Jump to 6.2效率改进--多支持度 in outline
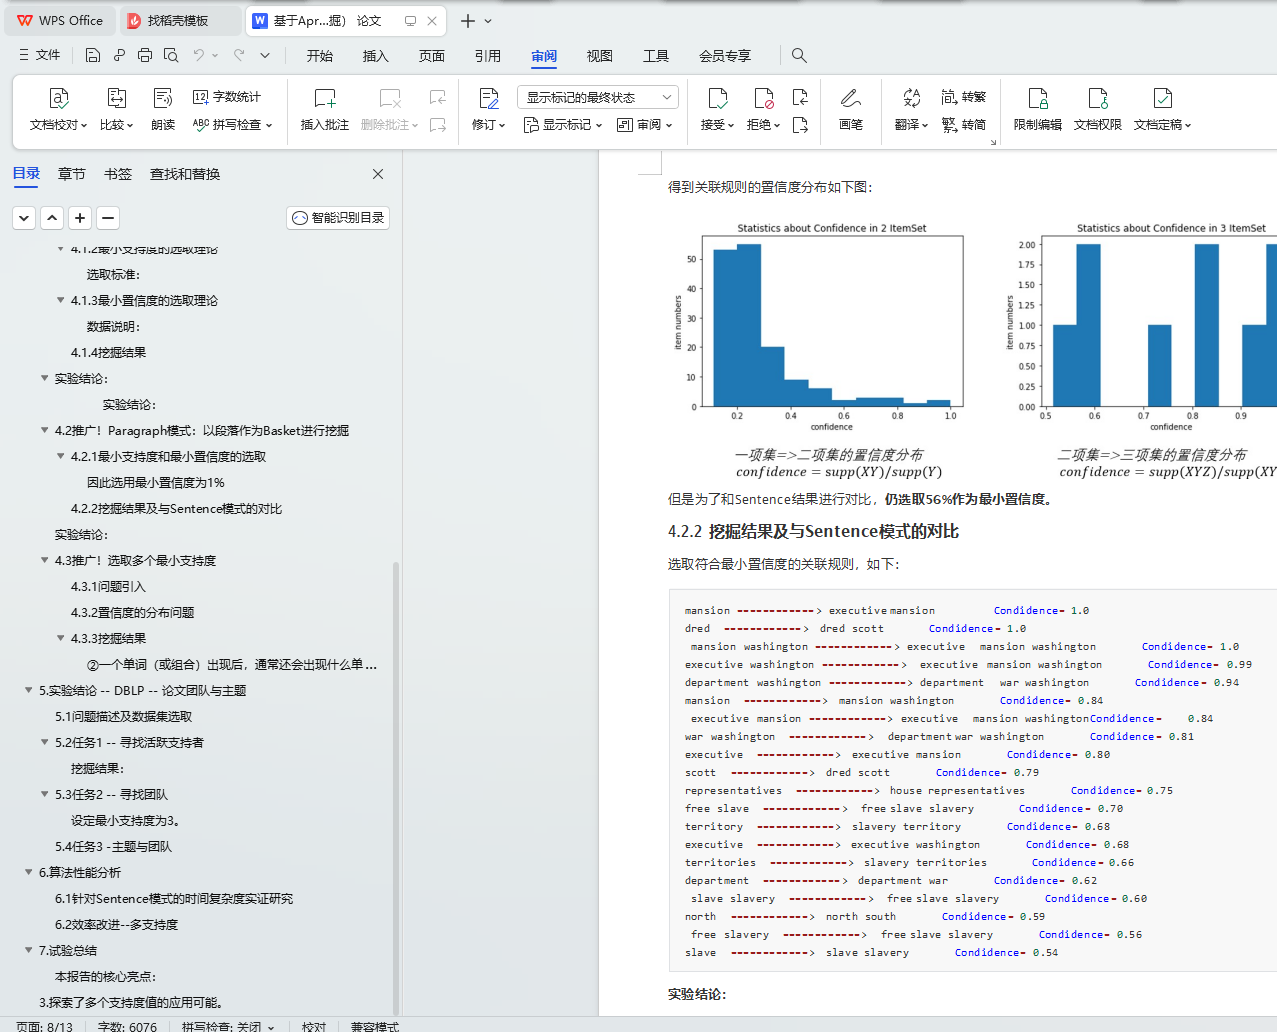This screenshot has width=1277, height=1032. pos(116,924)
